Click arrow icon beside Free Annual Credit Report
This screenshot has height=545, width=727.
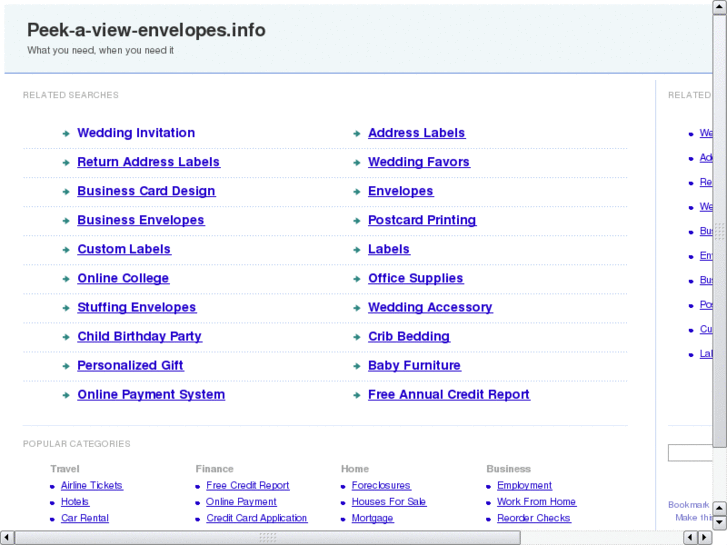coord(357,395)
